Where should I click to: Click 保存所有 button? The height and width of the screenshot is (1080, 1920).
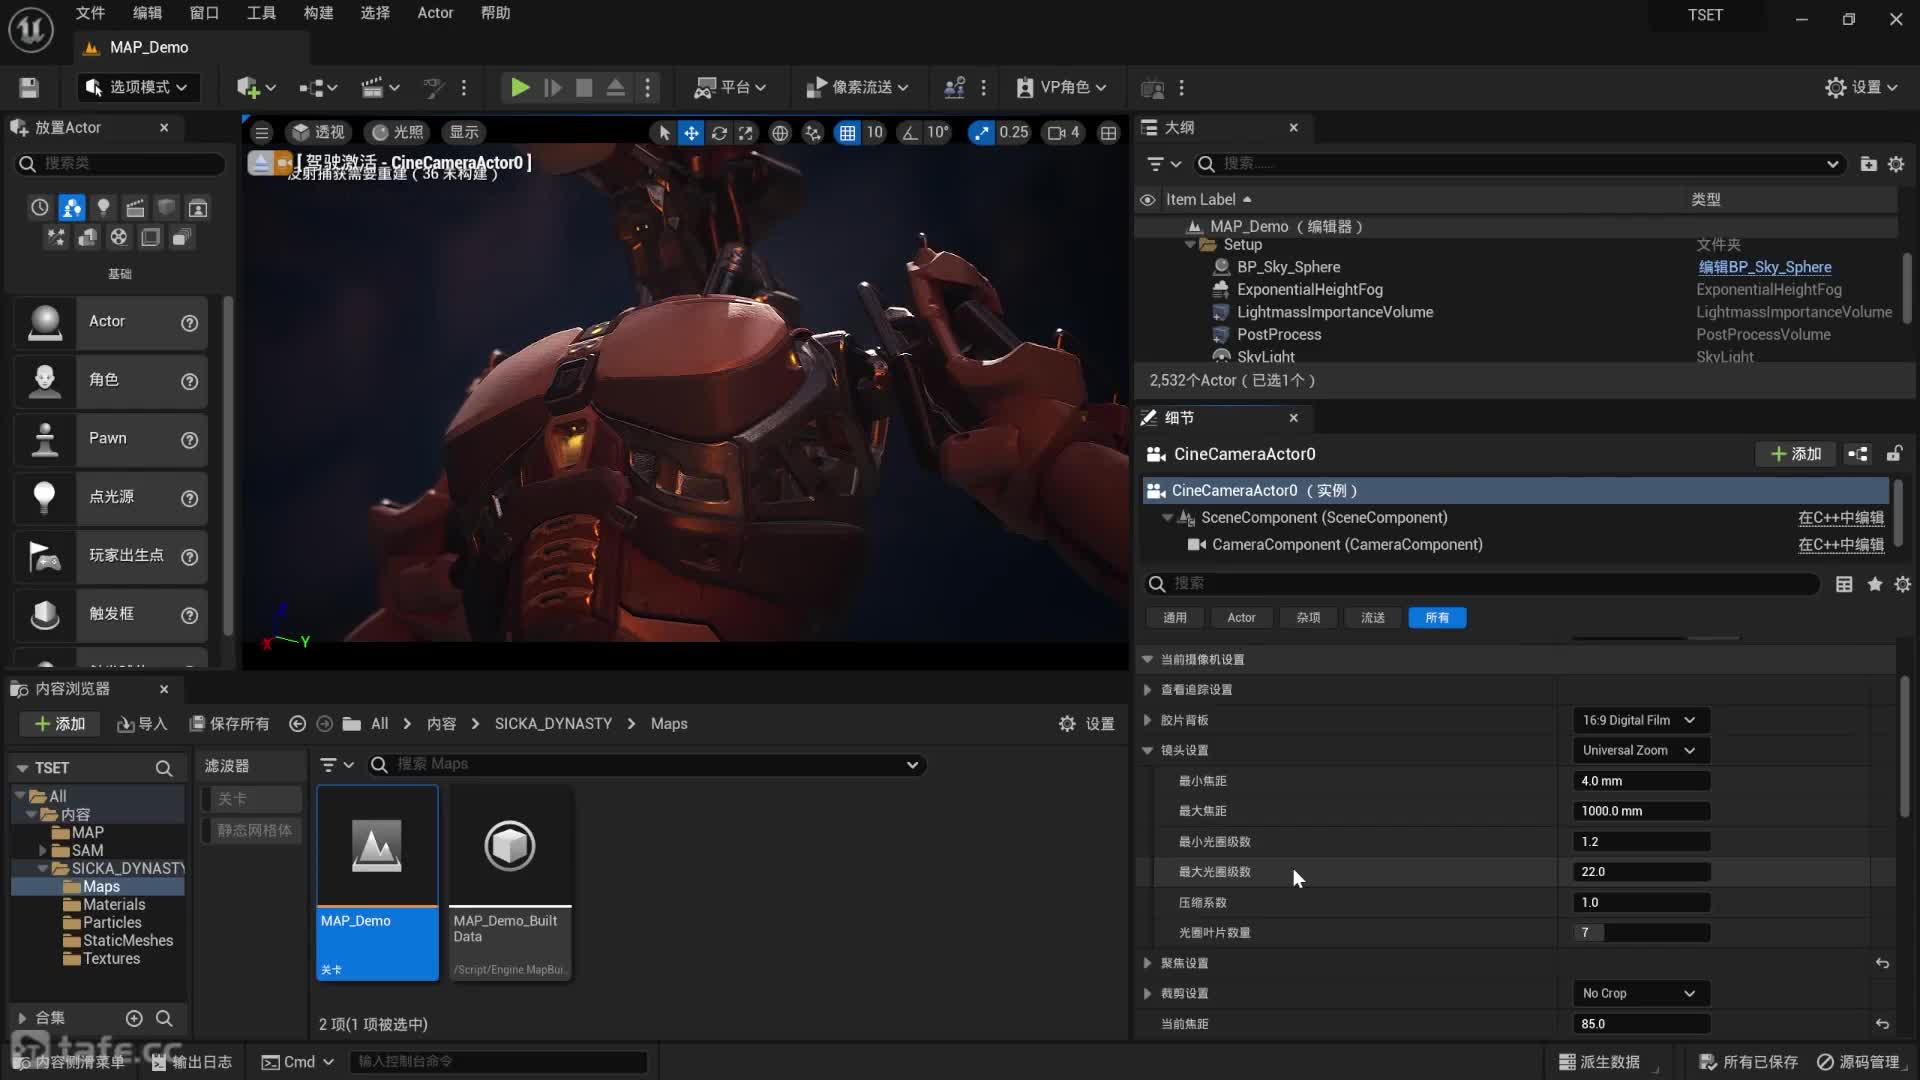pos(230,724)
